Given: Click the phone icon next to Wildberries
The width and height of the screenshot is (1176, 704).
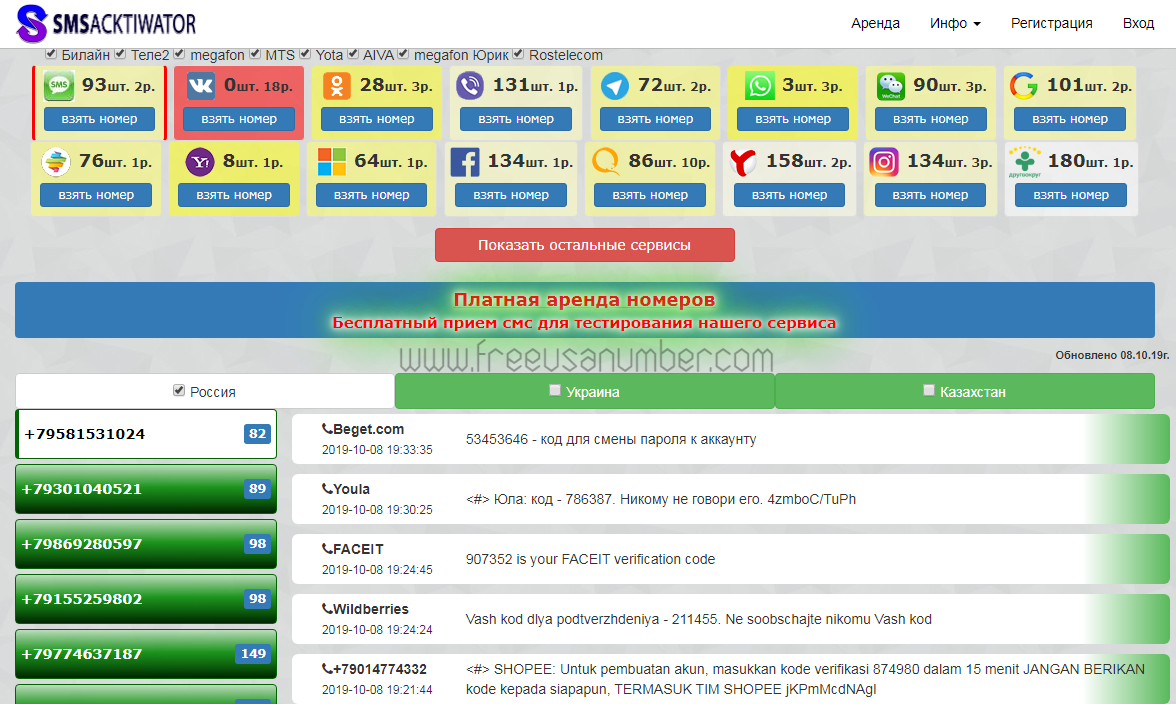Looking at the screenshot, I should point(327,609).
